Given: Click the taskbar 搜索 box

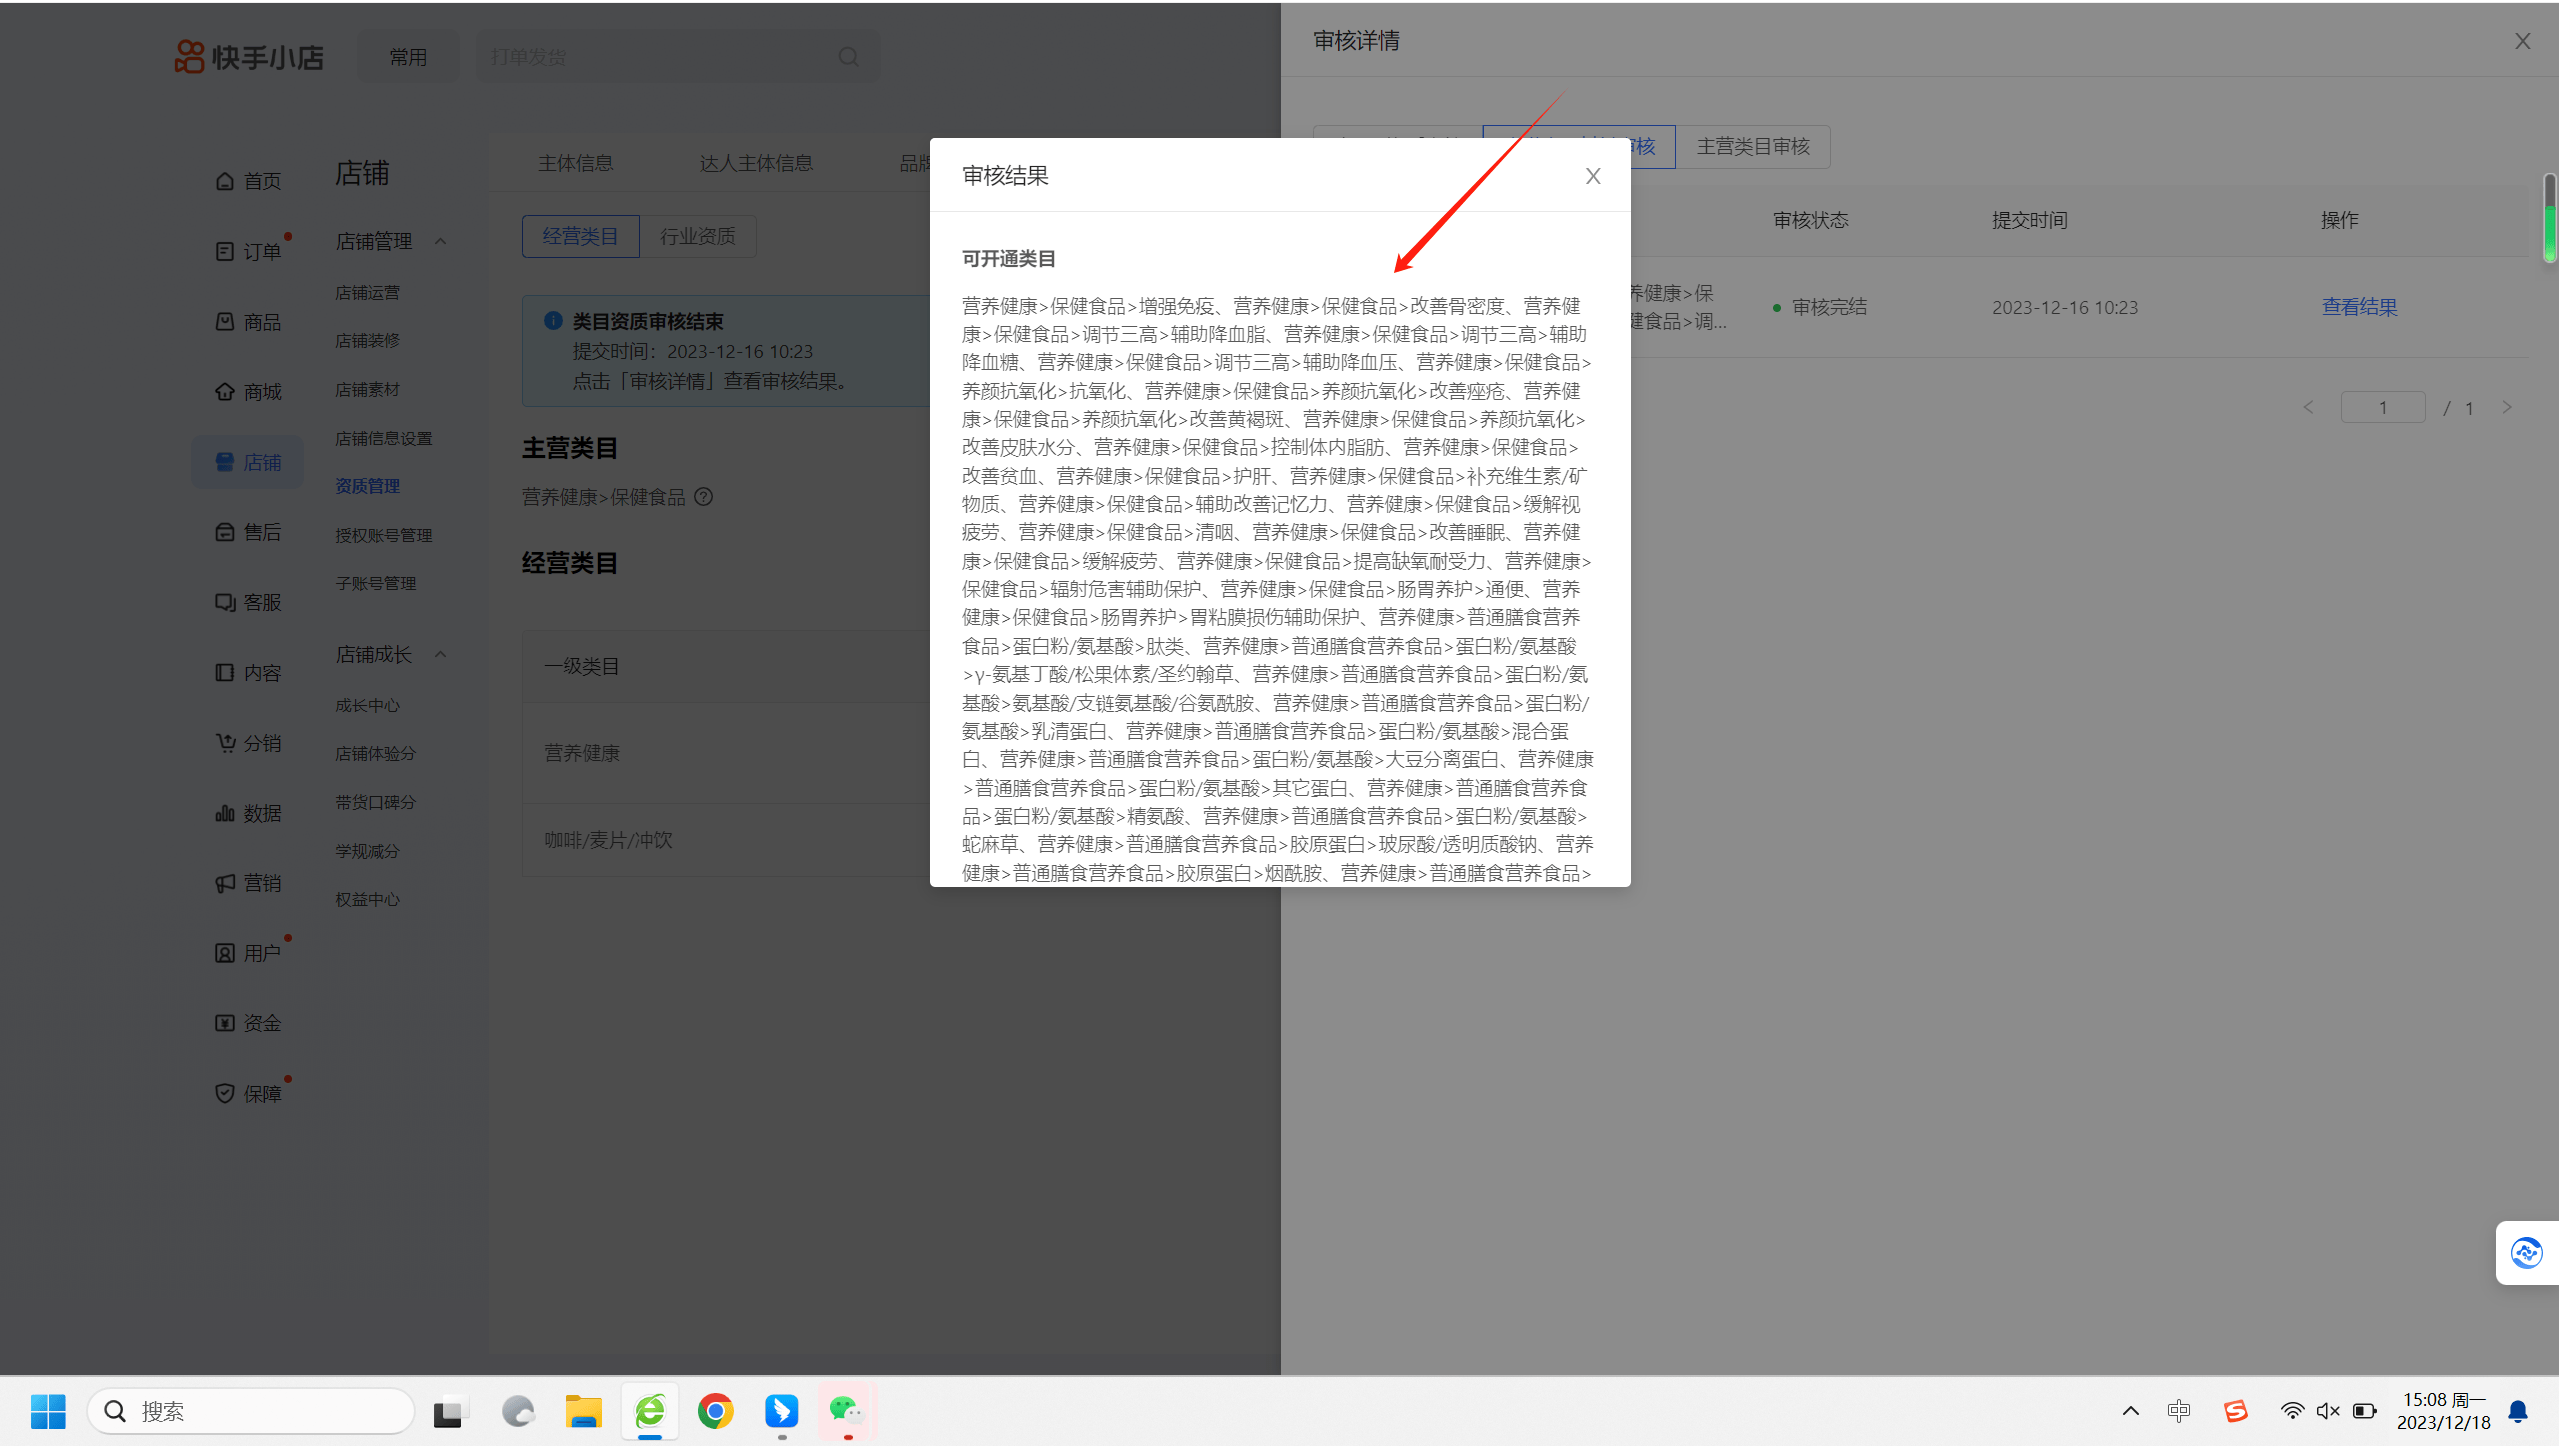Looking at the screenshot, I should (x=250, y=1411).
